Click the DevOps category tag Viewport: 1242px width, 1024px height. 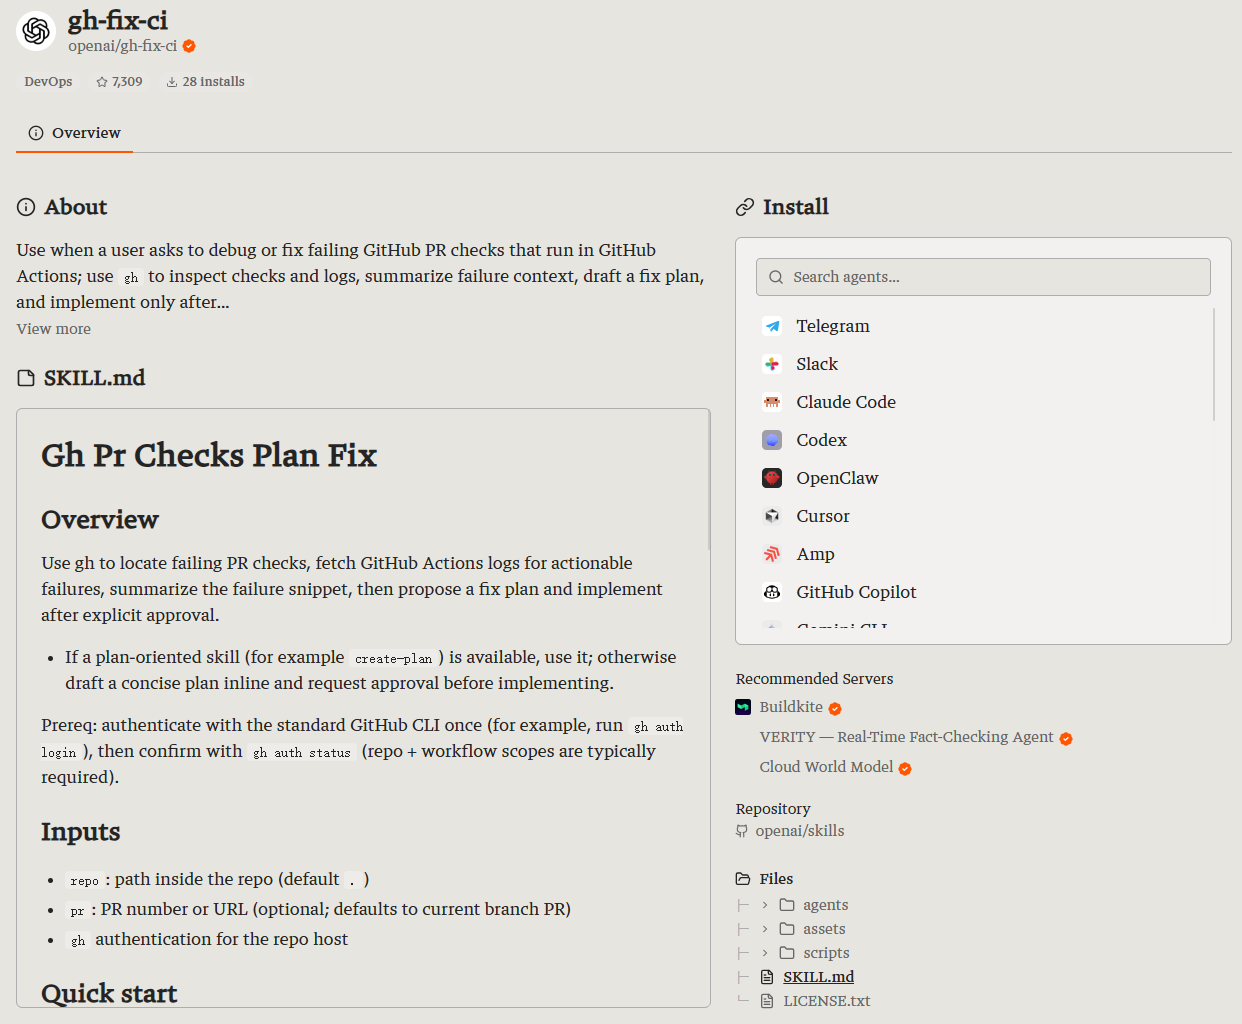pos(48,82)
